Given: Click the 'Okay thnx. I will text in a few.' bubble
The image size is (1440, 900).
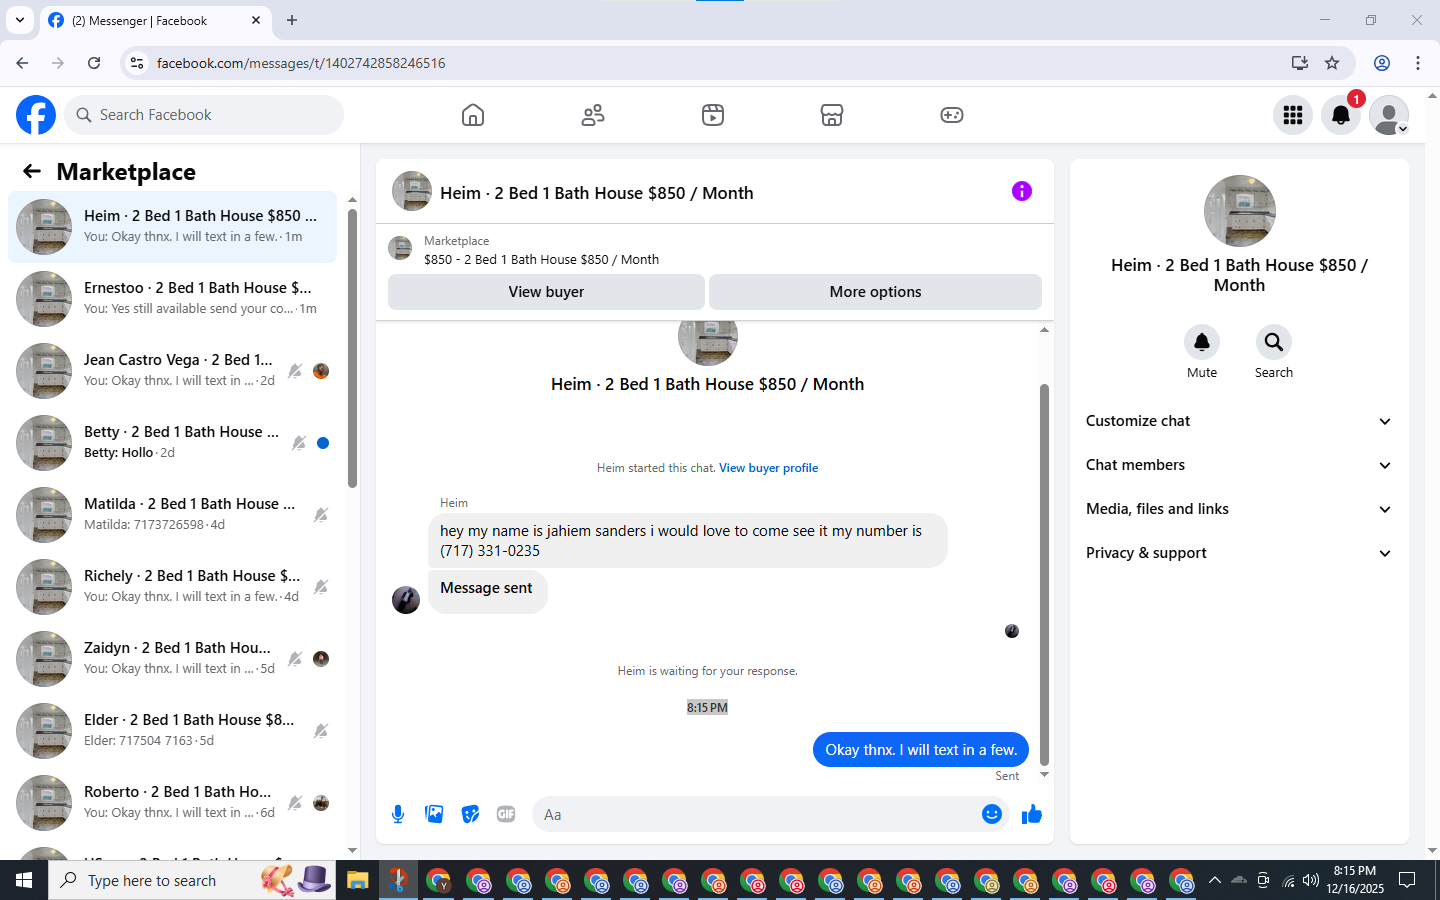Looking at the screenshot, I should pyautogui.click(x=921, y=750).
